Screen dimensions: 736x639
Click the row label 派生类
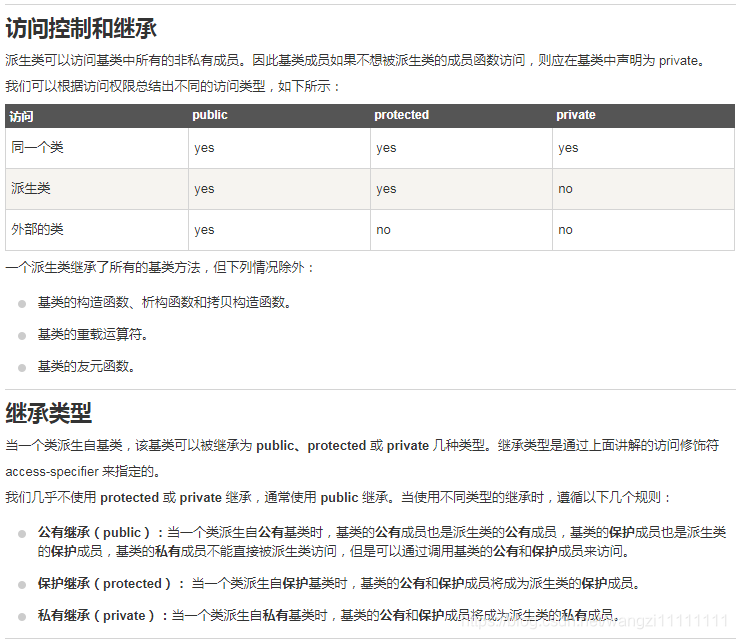(31, 188)
